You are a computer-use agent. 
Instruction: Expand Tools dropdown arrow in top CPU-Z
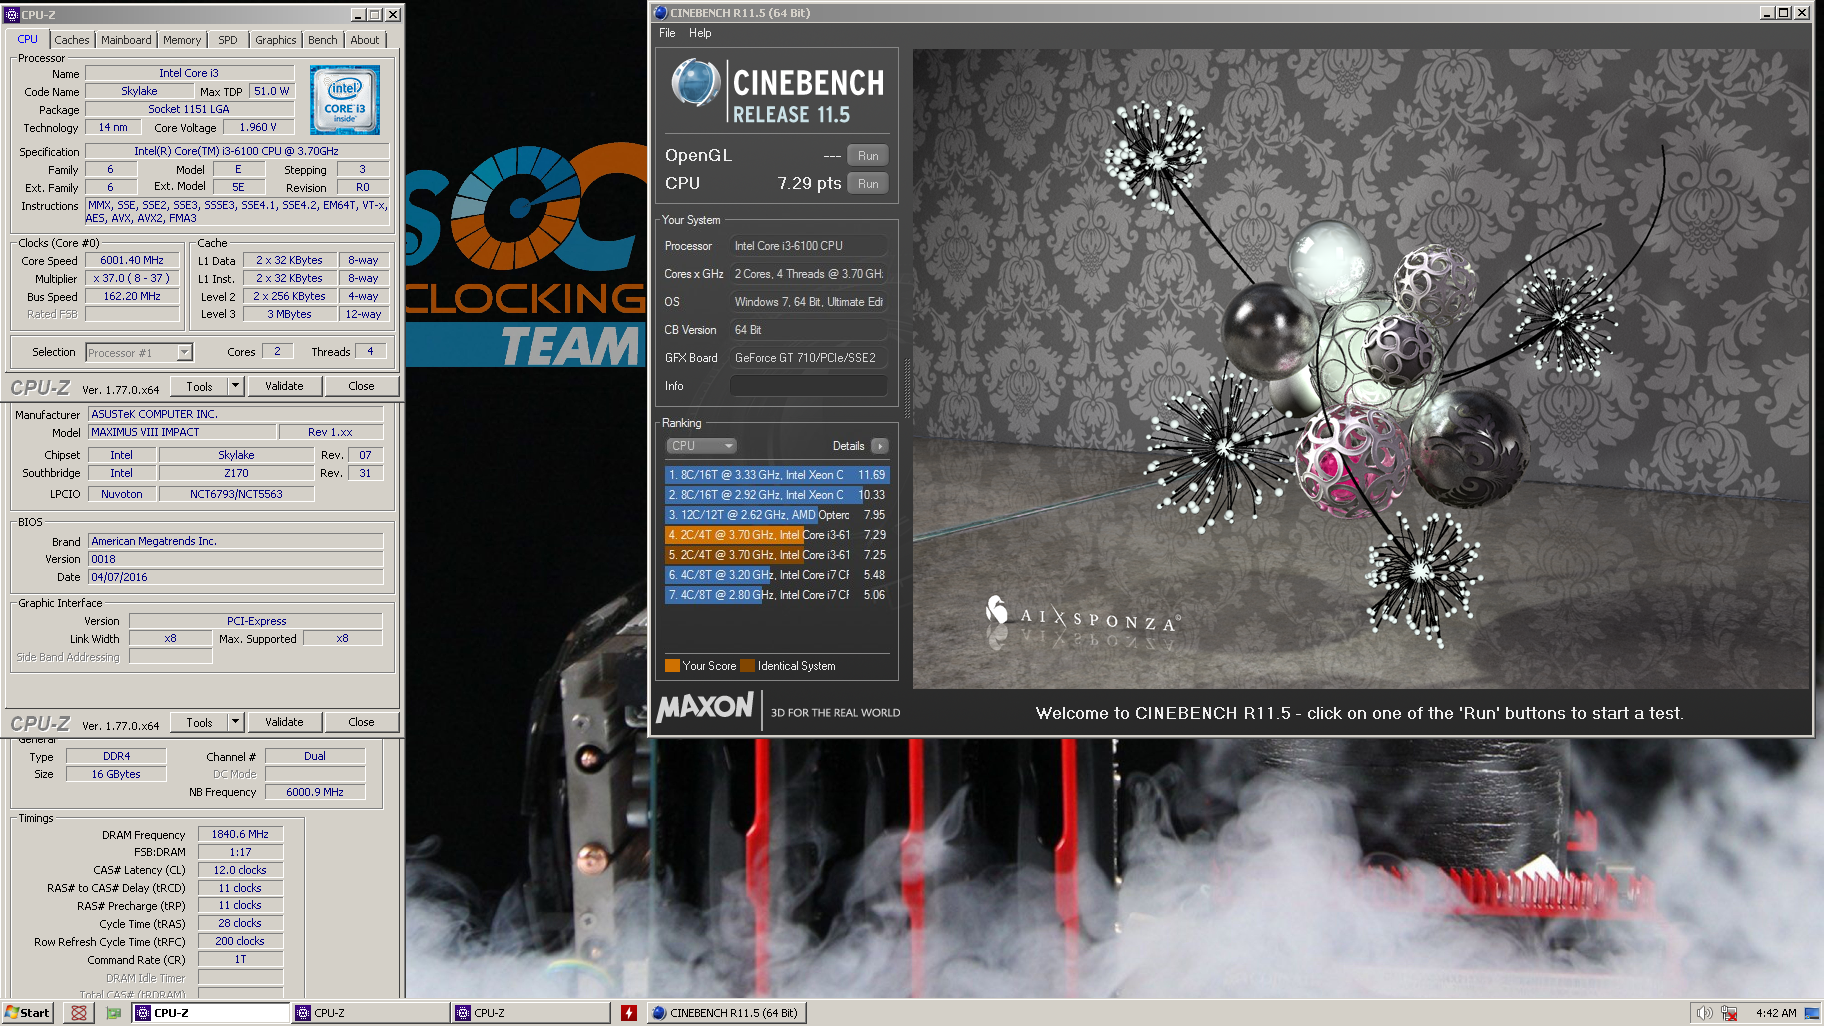(235, 386)
